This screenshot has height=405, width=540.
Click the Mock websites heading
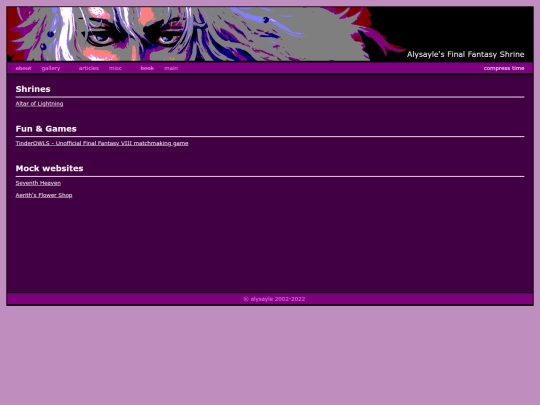pyautogui.click(x=49, y=168)
